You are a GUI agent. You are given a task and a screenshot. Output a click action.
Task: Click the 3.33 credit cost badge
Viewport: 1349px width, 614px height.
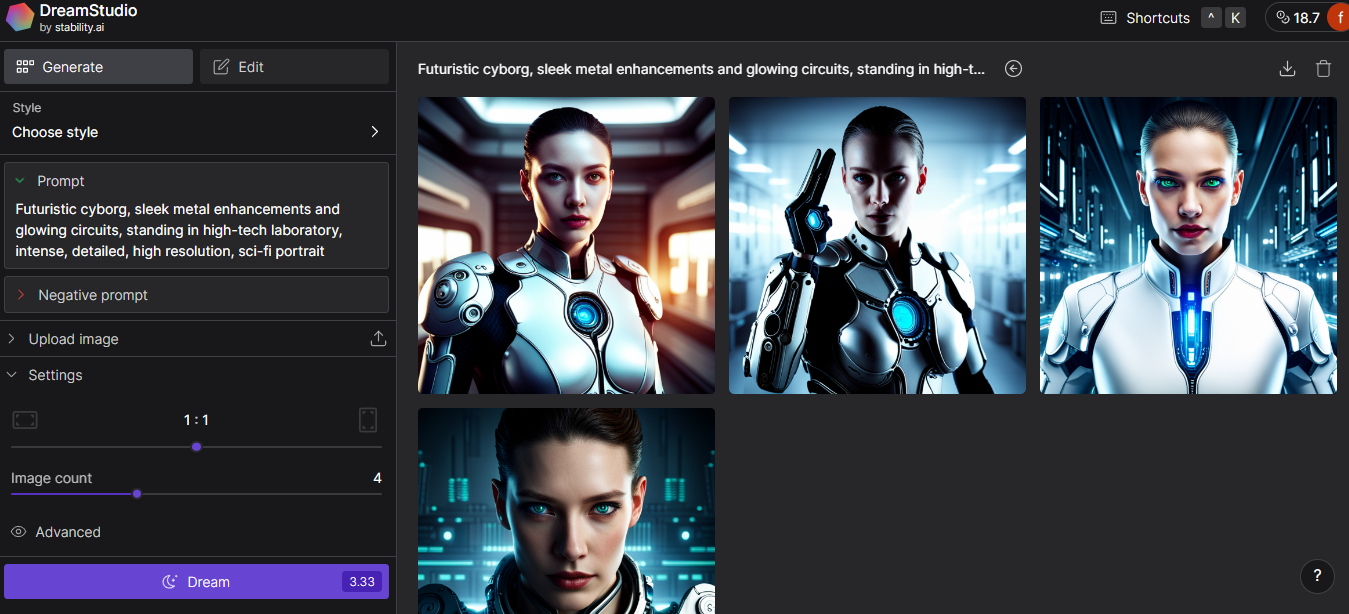click(x=361, y=582)
